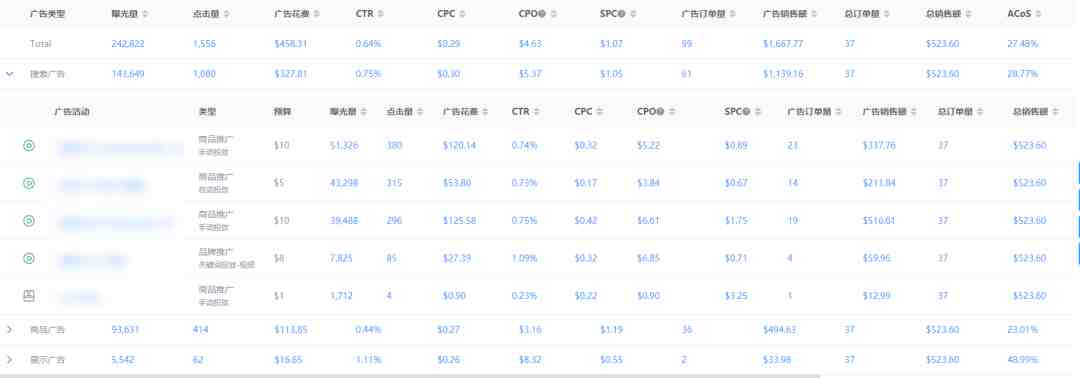The width and height of the screenshot is (1080, 378).
Task: Toggle status of the $125.58 spend campaign
Action: coord(29,221)
